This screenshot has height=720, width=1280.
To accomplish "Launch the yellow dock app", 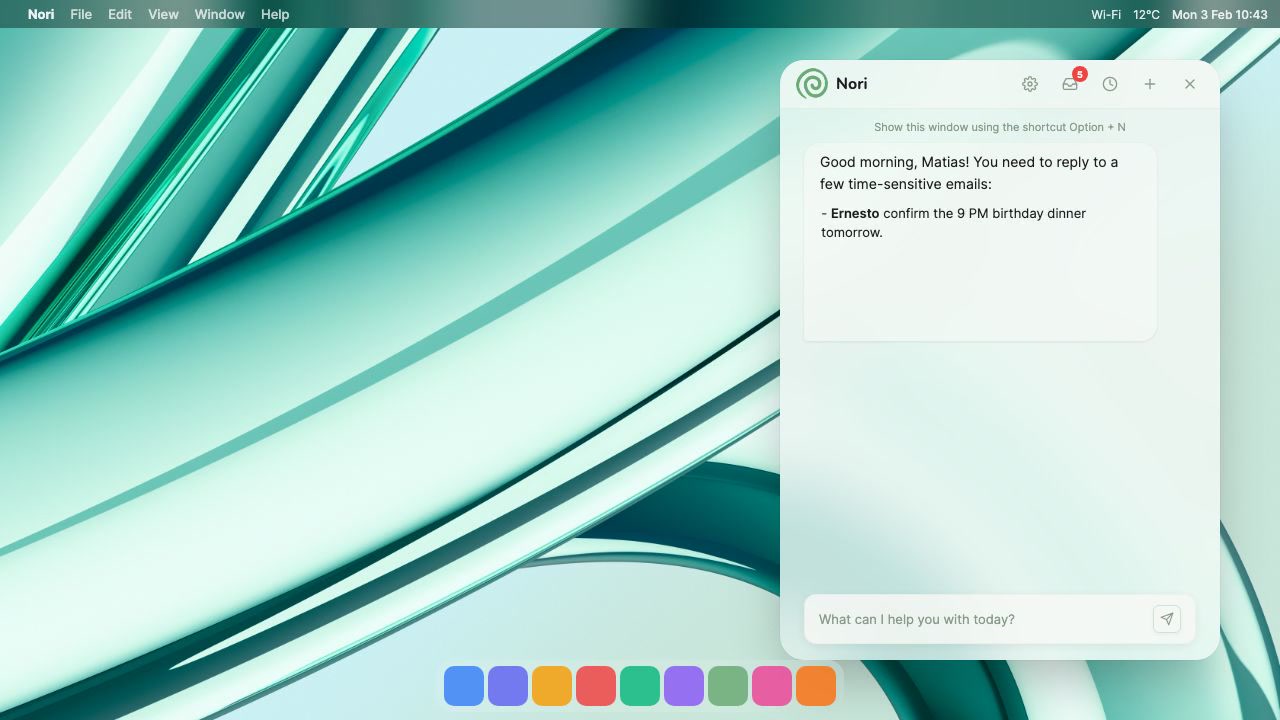I will (552, 686).
